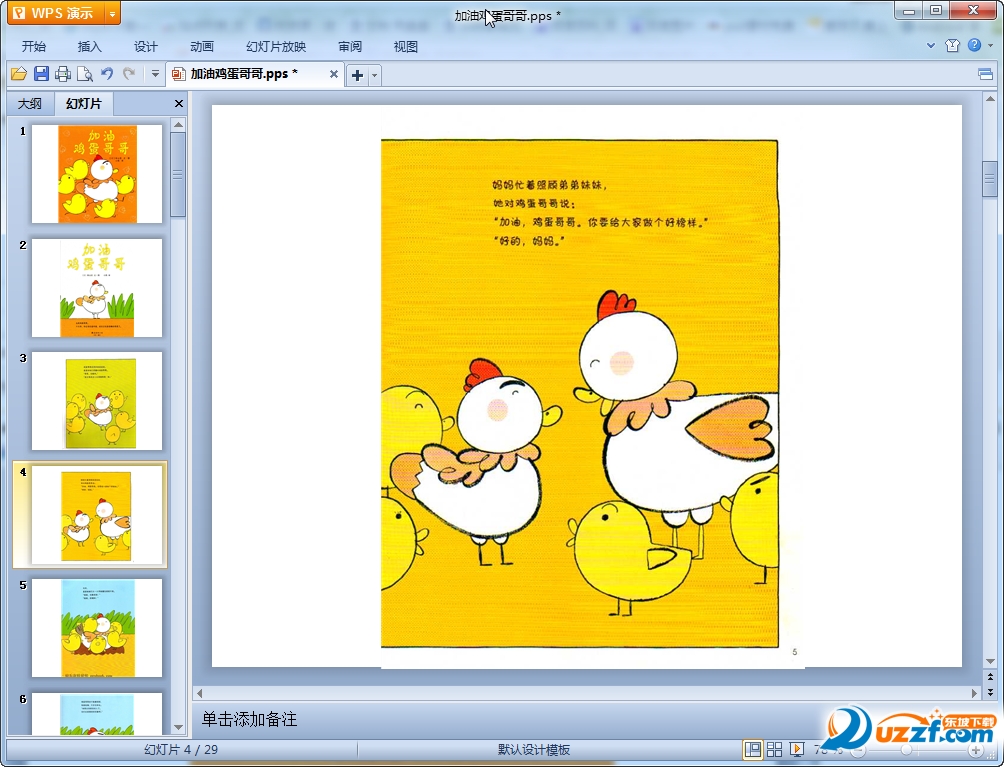Open the 开始 ribbon tab
This screenshot has width=1004, height=767.
point(33,47)
